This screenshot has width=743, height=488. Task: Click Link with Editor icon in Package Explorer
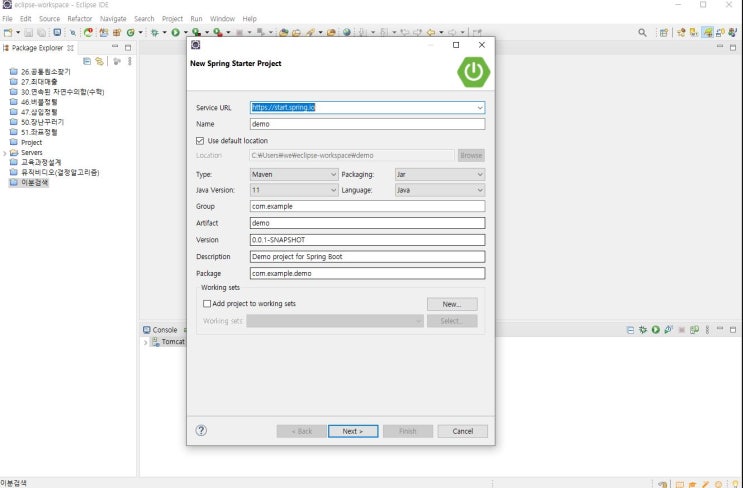coord(99,61)
